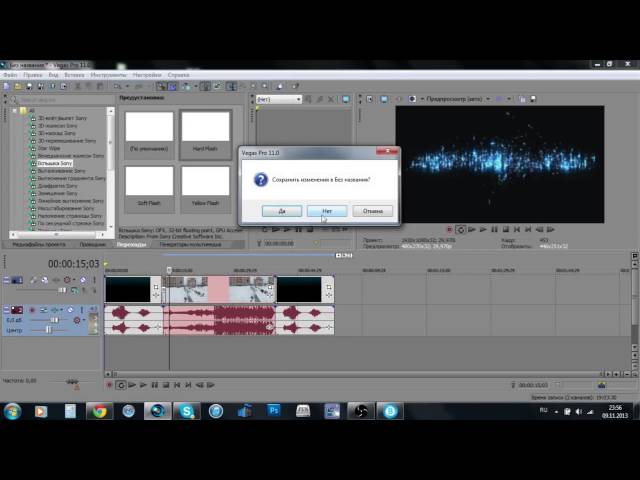Click the timeline transport record button
Screen dimensions: 640x480
109,385
